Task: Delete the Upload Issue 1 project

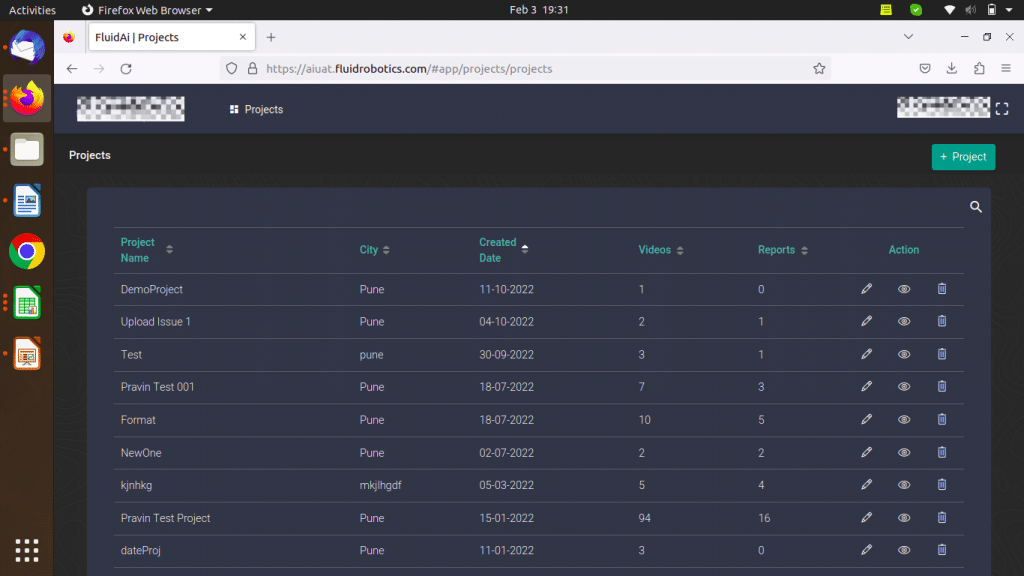Action: (x=941, y=321)
